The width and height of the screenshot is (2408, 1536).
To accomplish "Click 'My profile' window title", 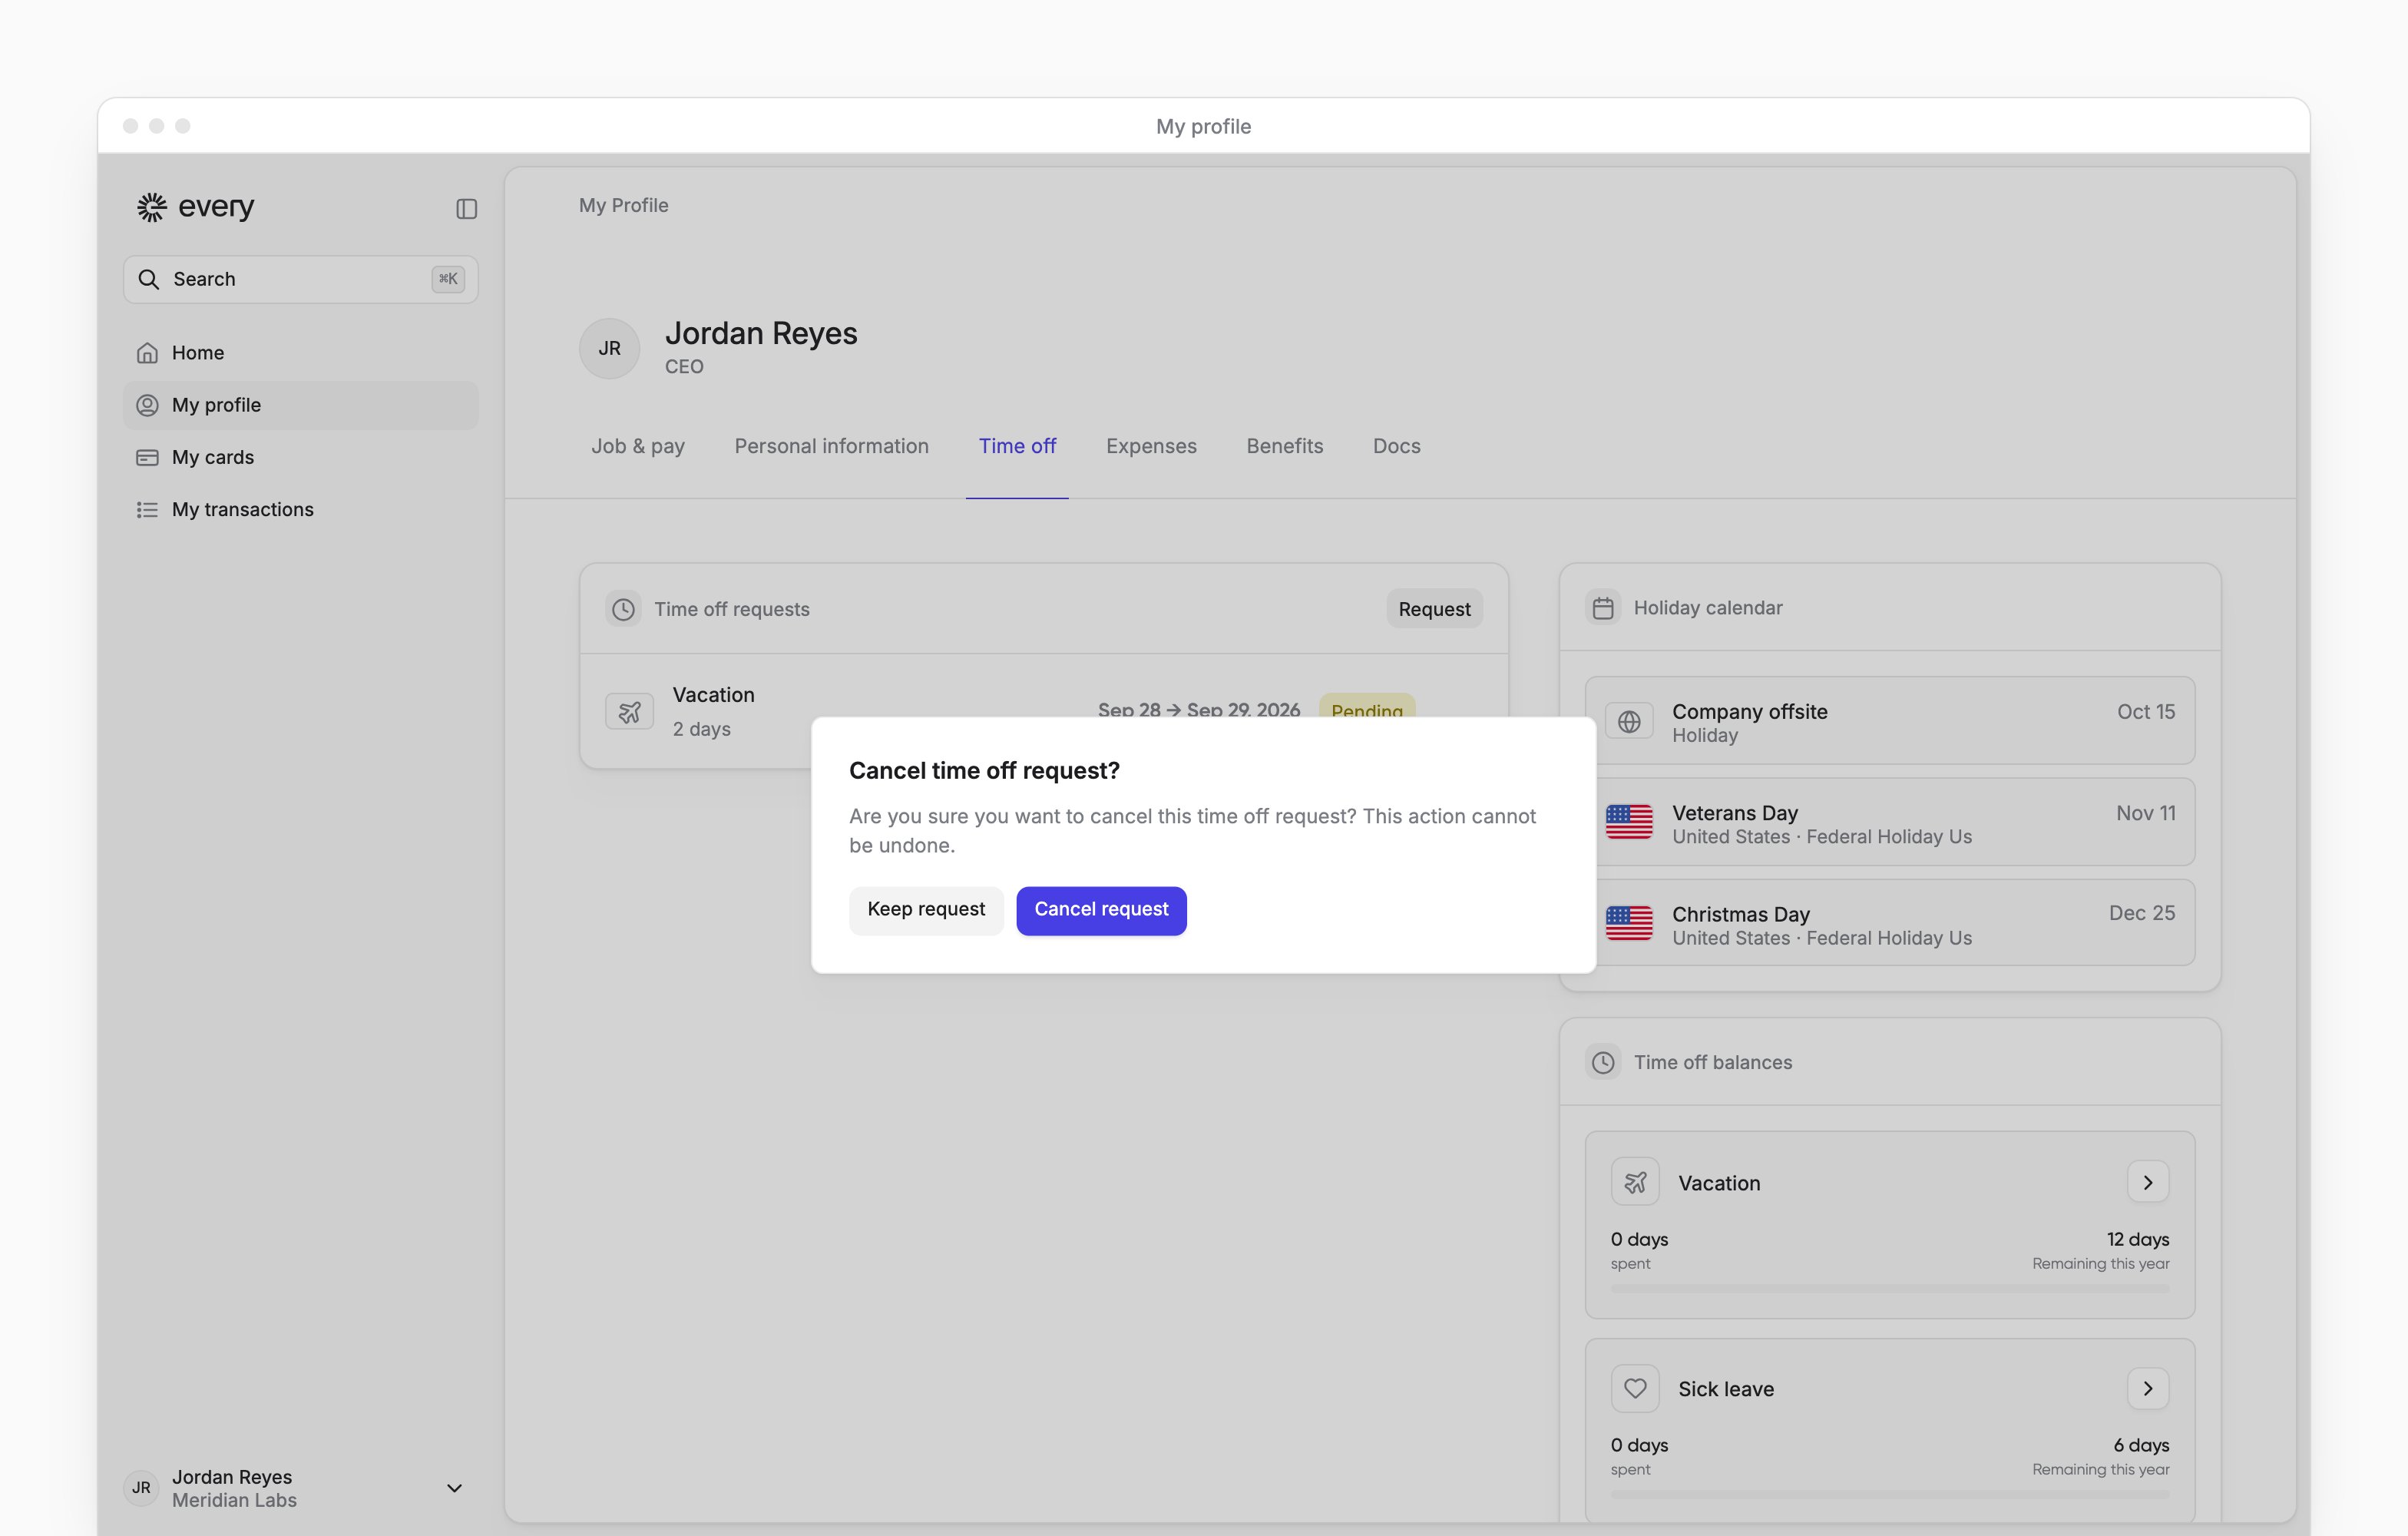I will (1203, 126).
